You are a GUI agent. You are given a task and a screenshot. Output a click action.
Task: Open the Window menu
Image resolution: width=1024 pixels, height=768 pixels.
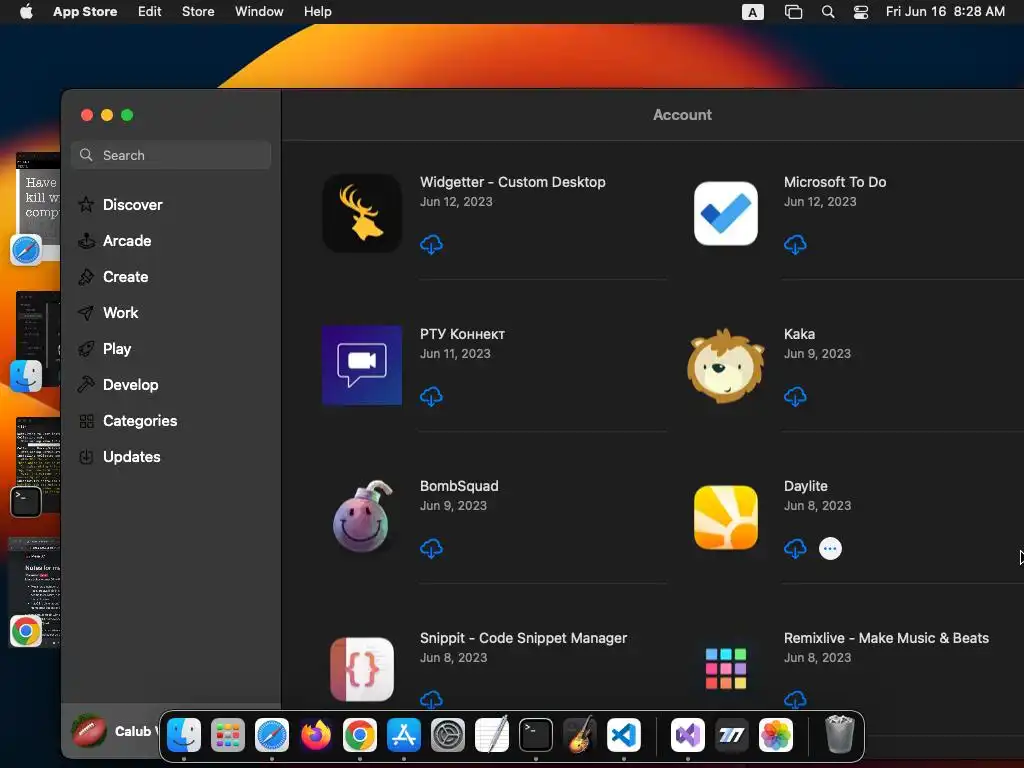pyautogui.click(x=259, y=11)
